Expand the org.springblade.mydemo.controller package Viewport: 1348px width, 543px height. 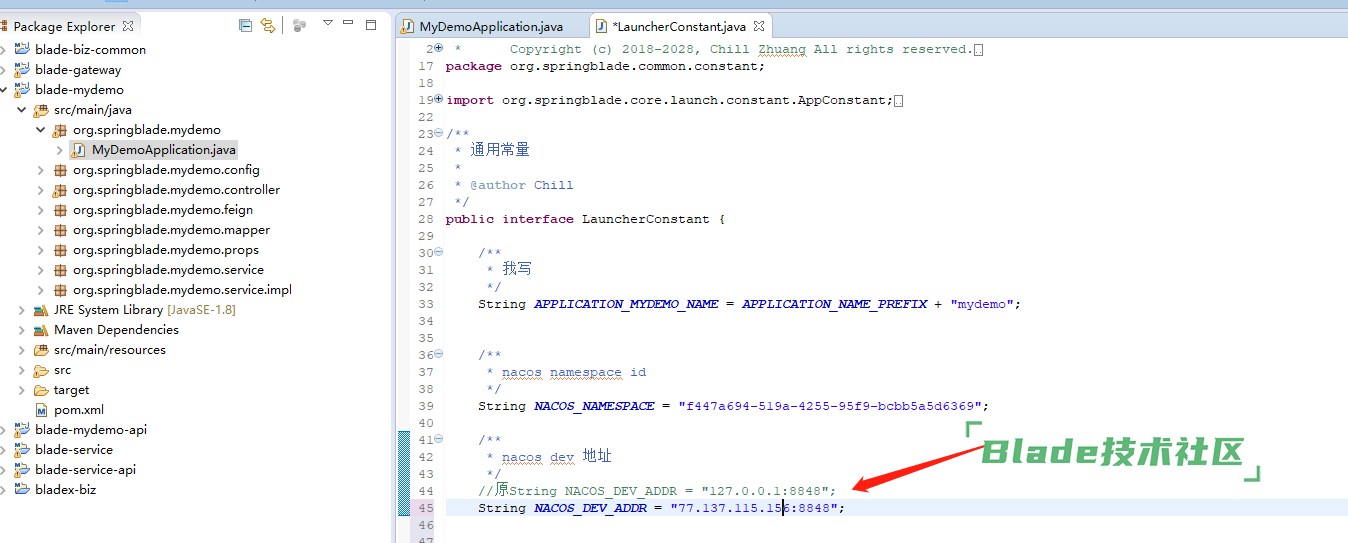[x=41, y=190]
